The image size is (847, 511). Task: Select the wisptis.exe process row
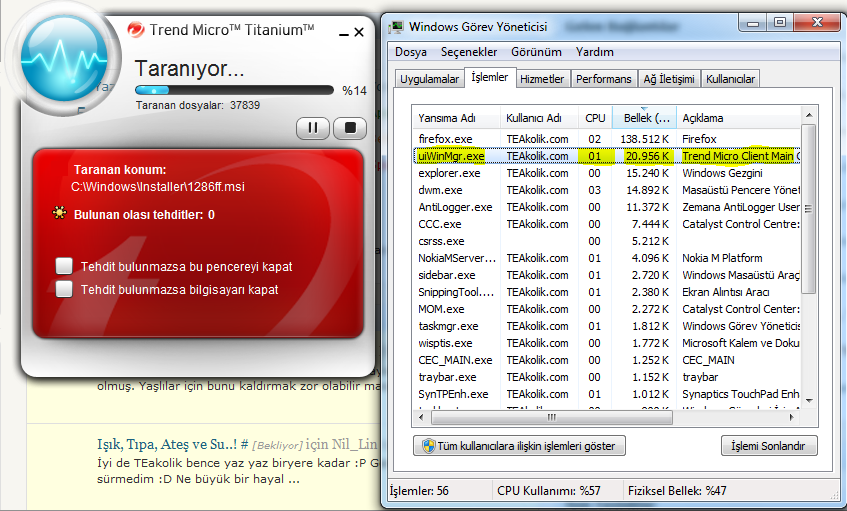coord(607,343)
